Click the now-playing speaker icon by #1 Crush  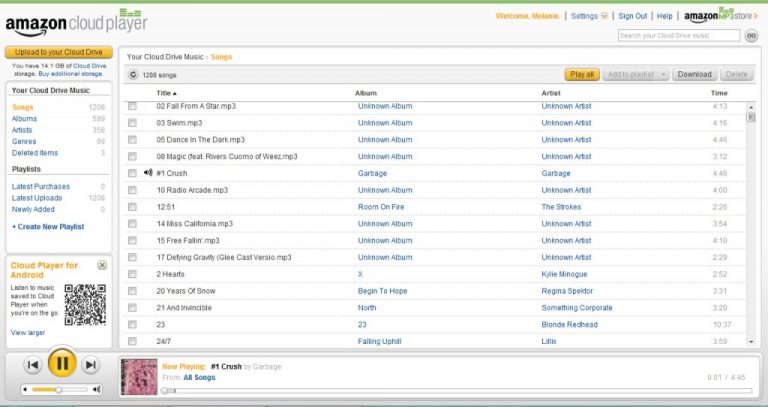[x=148, y=172]
